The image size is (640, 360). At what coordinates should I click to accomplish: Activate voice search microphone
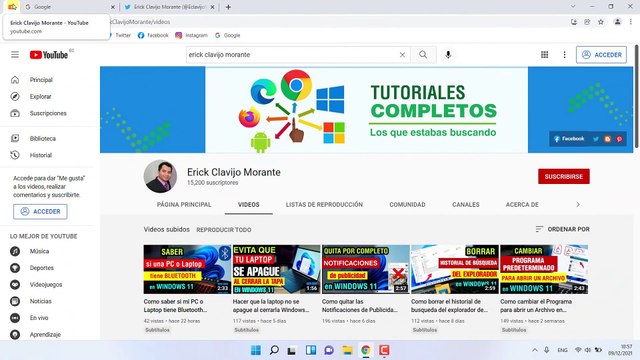click(448, 55)
